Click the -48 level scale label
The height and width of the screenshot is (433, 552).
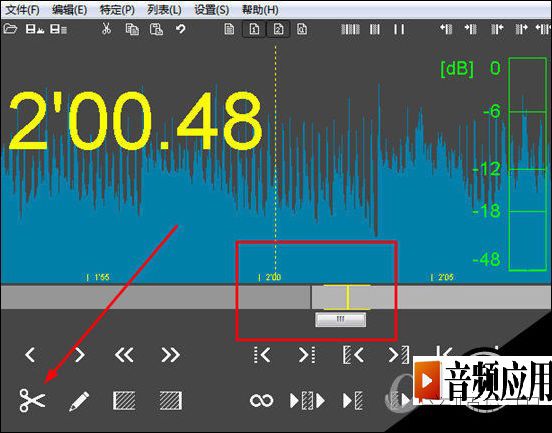487,259
